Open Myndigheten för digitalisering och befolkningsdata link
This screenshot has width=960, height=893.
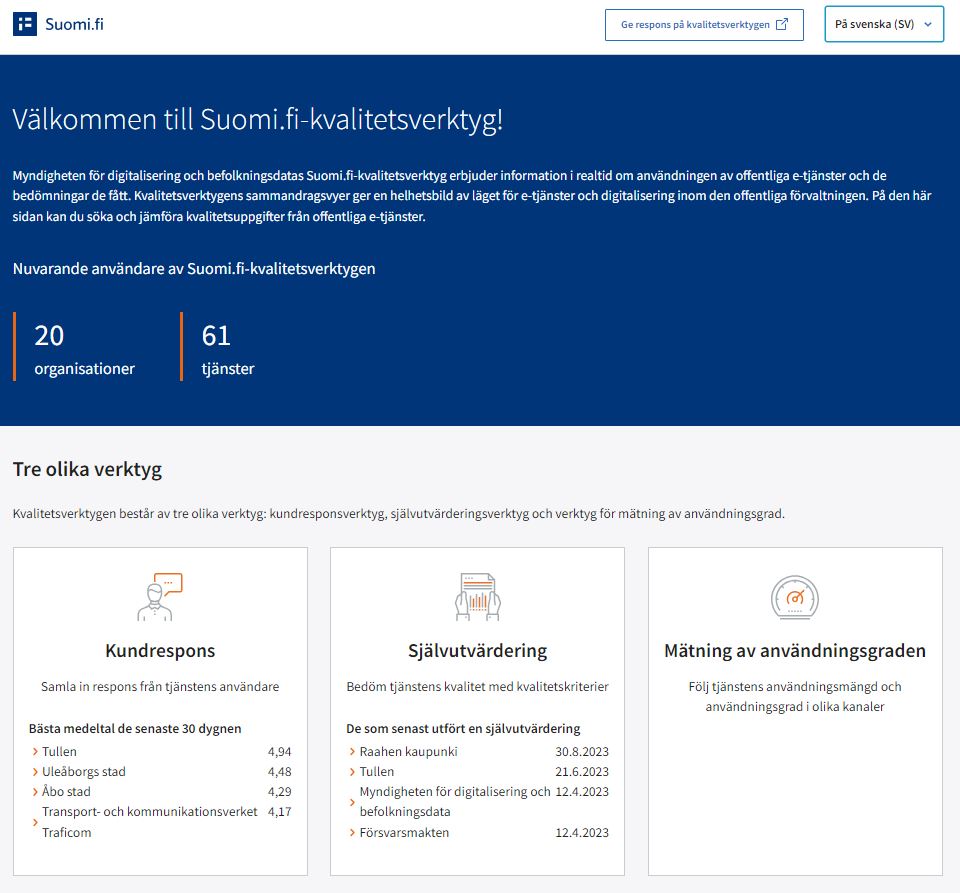[x=454, y=802]
